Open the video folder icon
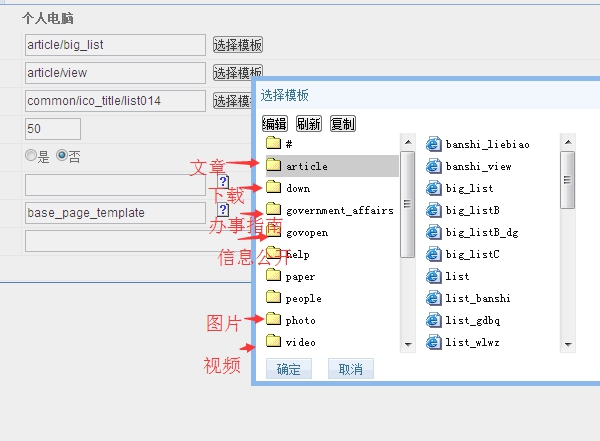600x441 pixels. point(274,342)
